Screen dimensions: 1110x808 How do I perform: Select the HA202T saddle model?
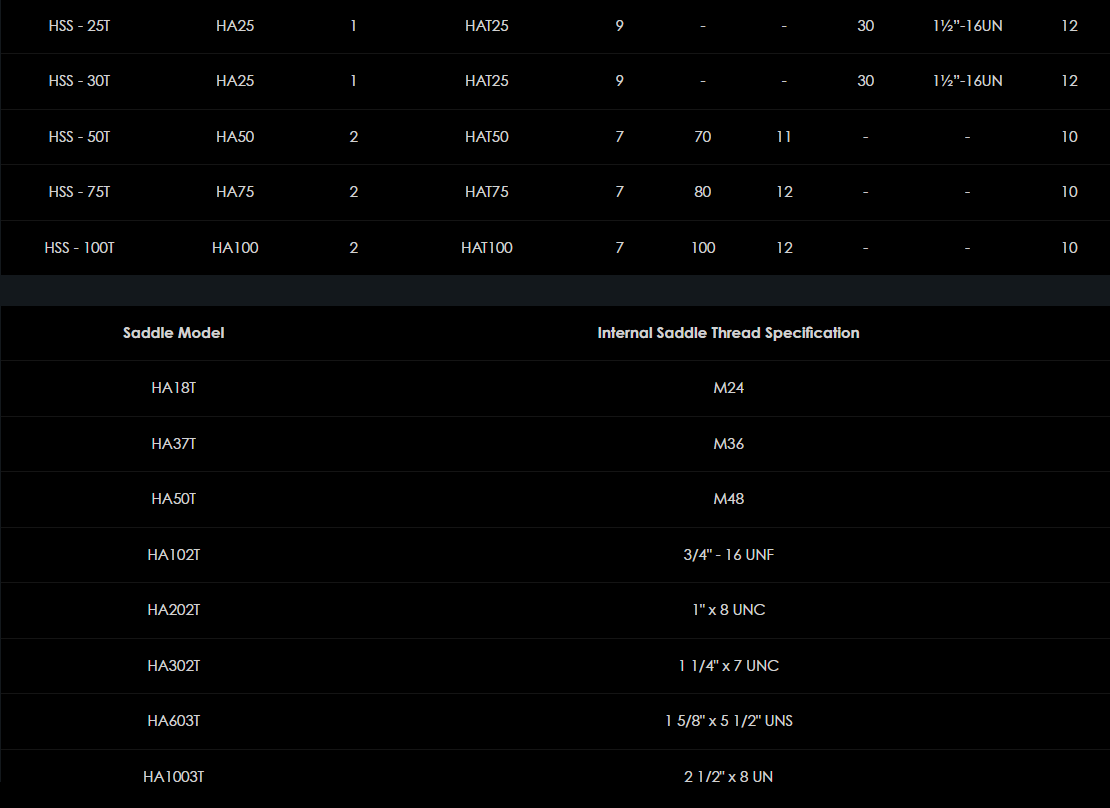pos(173,610)
